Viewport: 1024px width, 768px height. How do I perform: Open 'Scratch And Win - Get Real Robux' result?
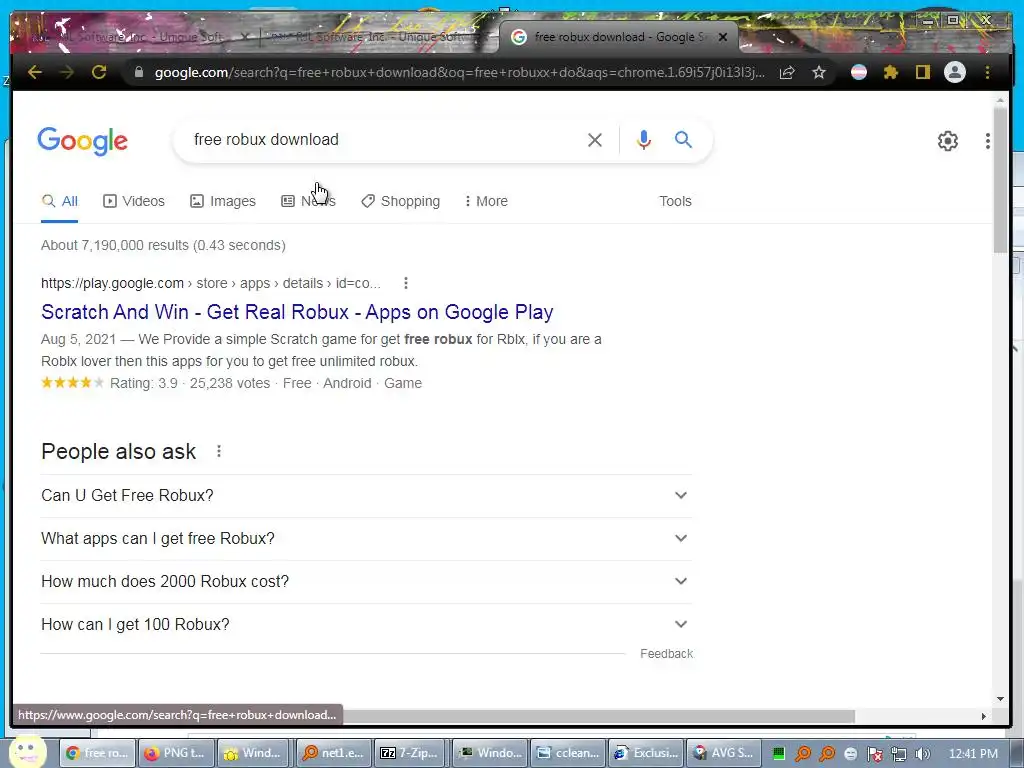click(x=297, y=312)
